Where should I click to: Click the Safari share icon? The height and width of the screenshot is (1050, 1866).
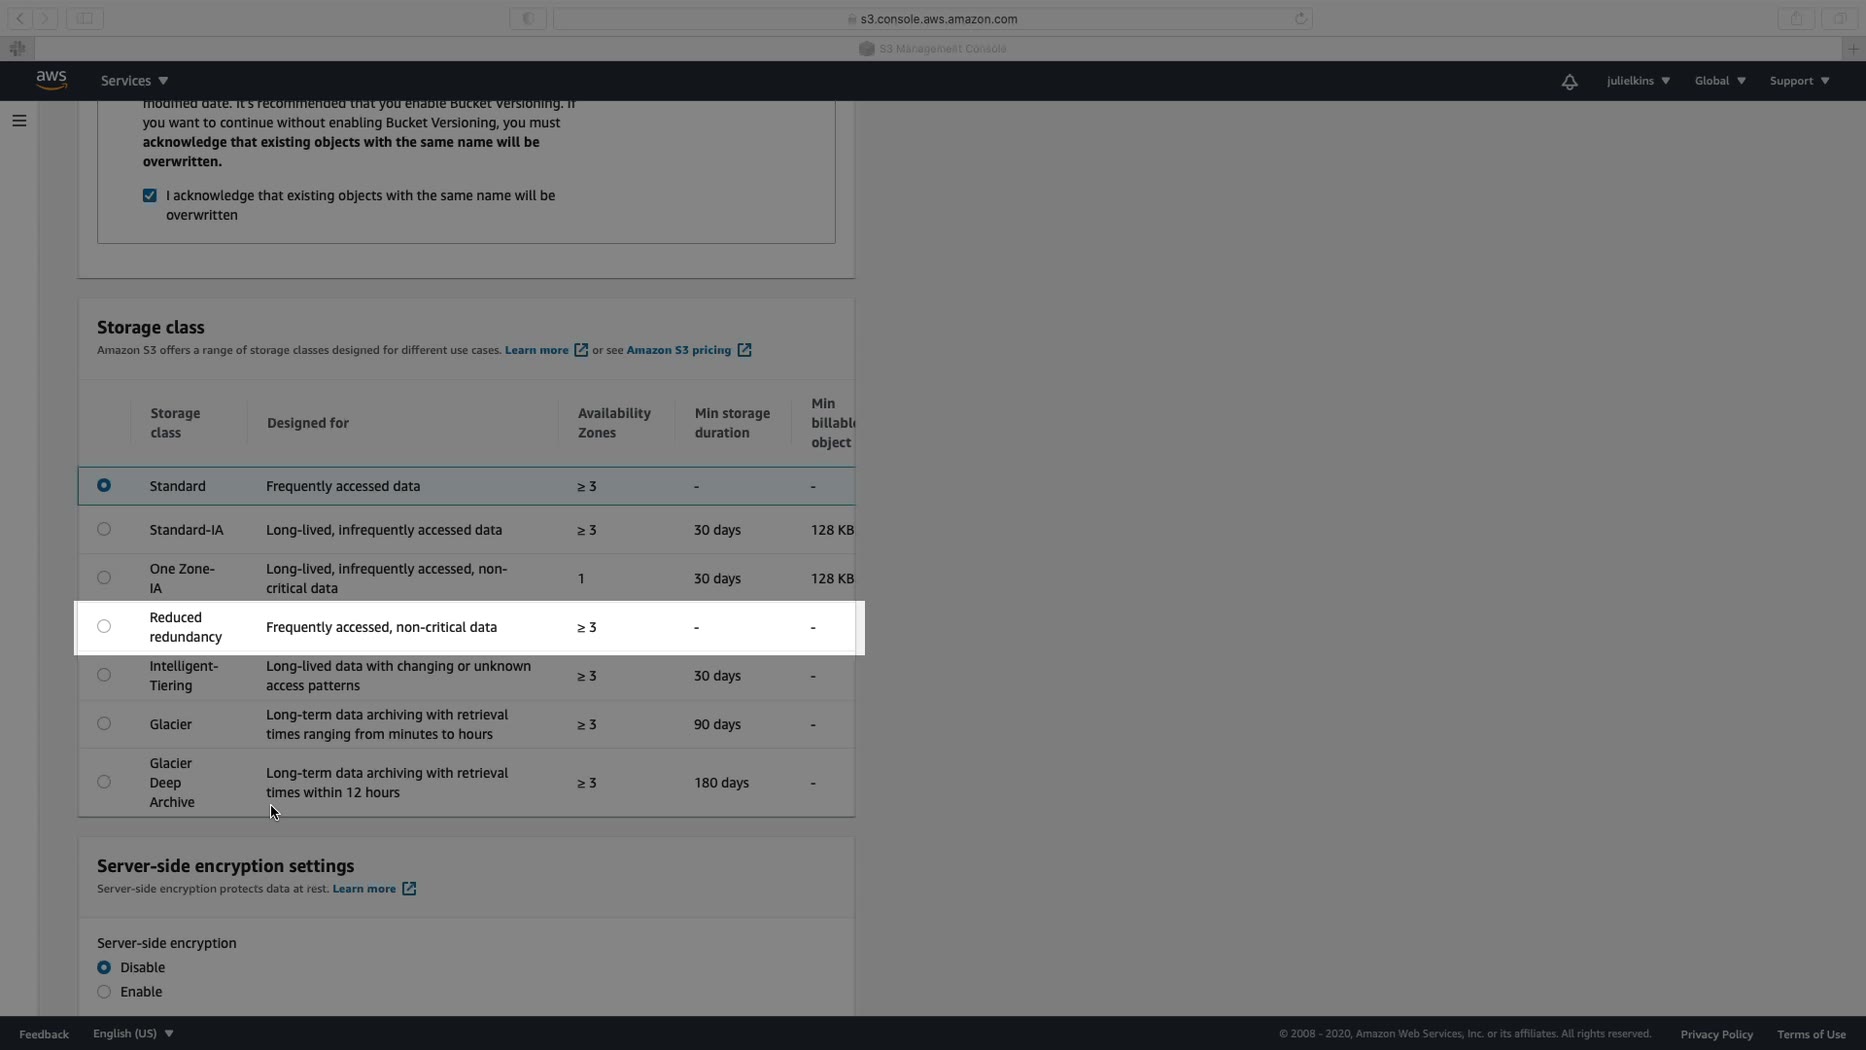point(1796,18)
